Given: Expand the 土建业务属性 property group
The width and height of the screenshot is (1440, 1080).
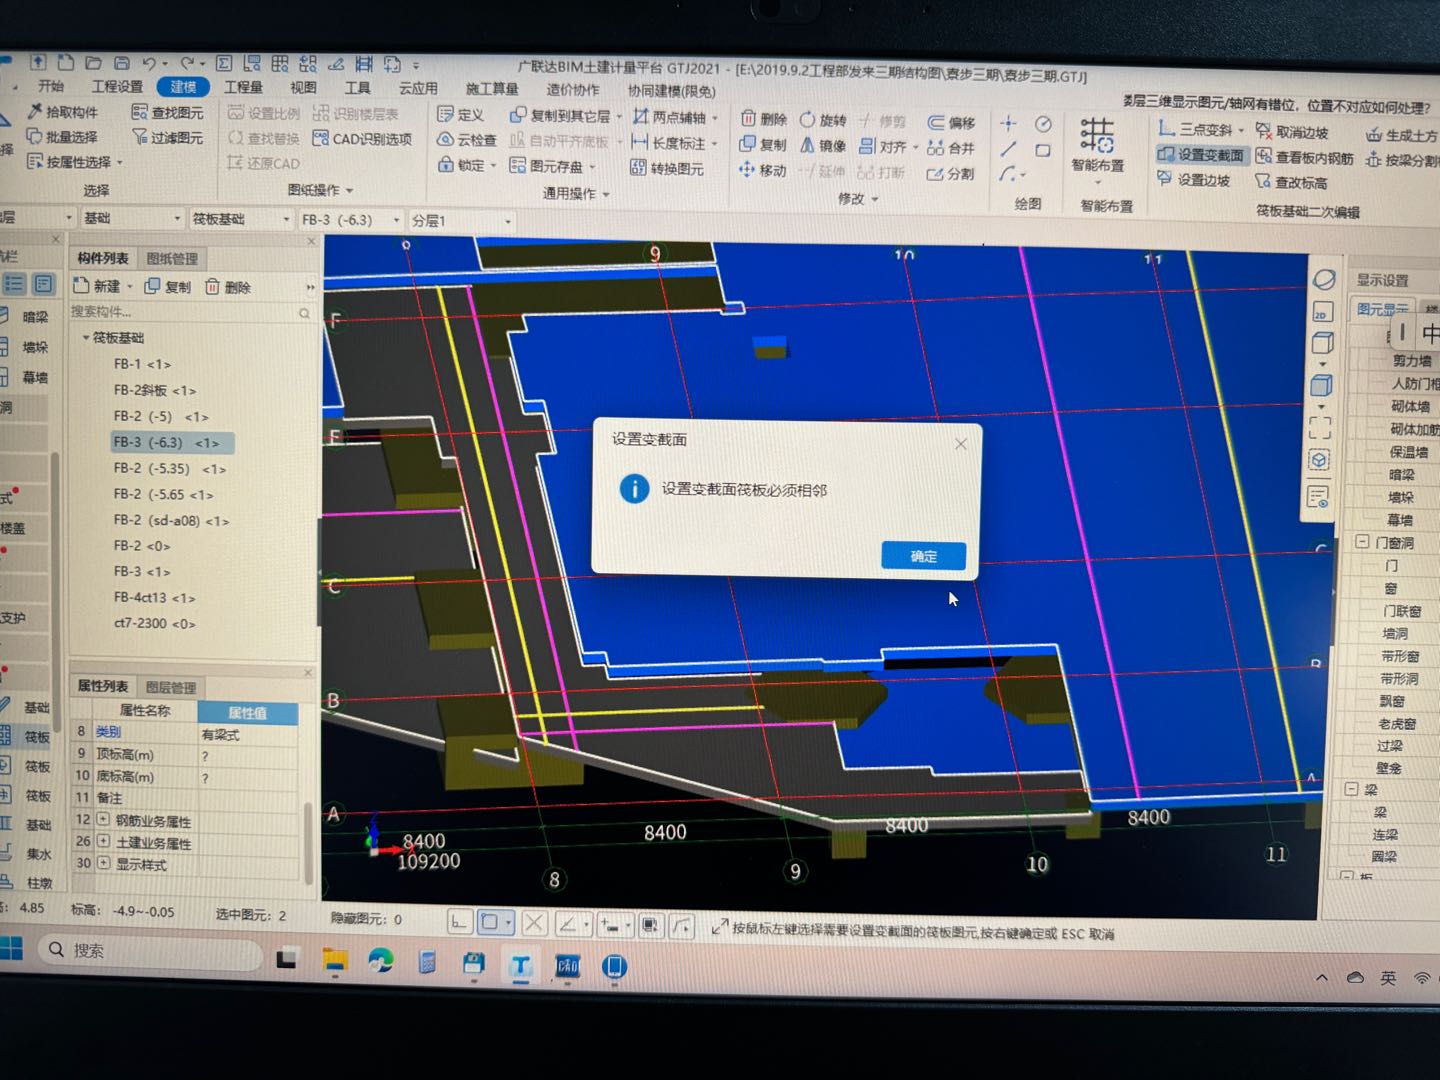Looking at the screenshot, I should 103,841.
